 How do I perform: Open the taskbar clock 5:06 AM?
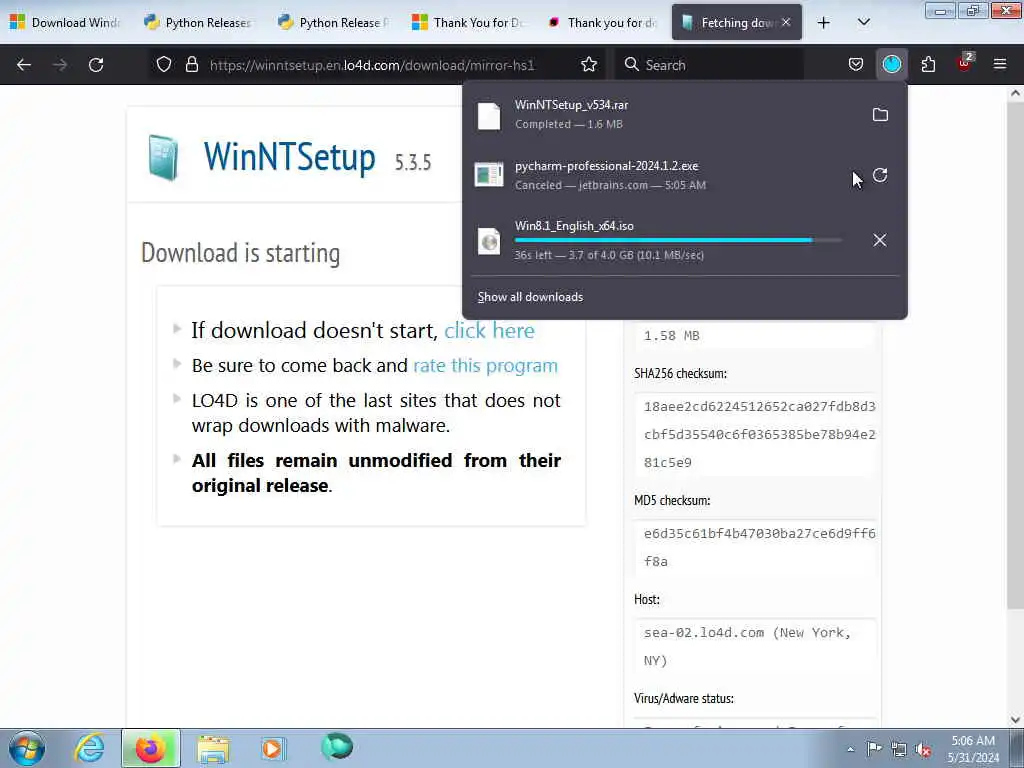[973, 748]
